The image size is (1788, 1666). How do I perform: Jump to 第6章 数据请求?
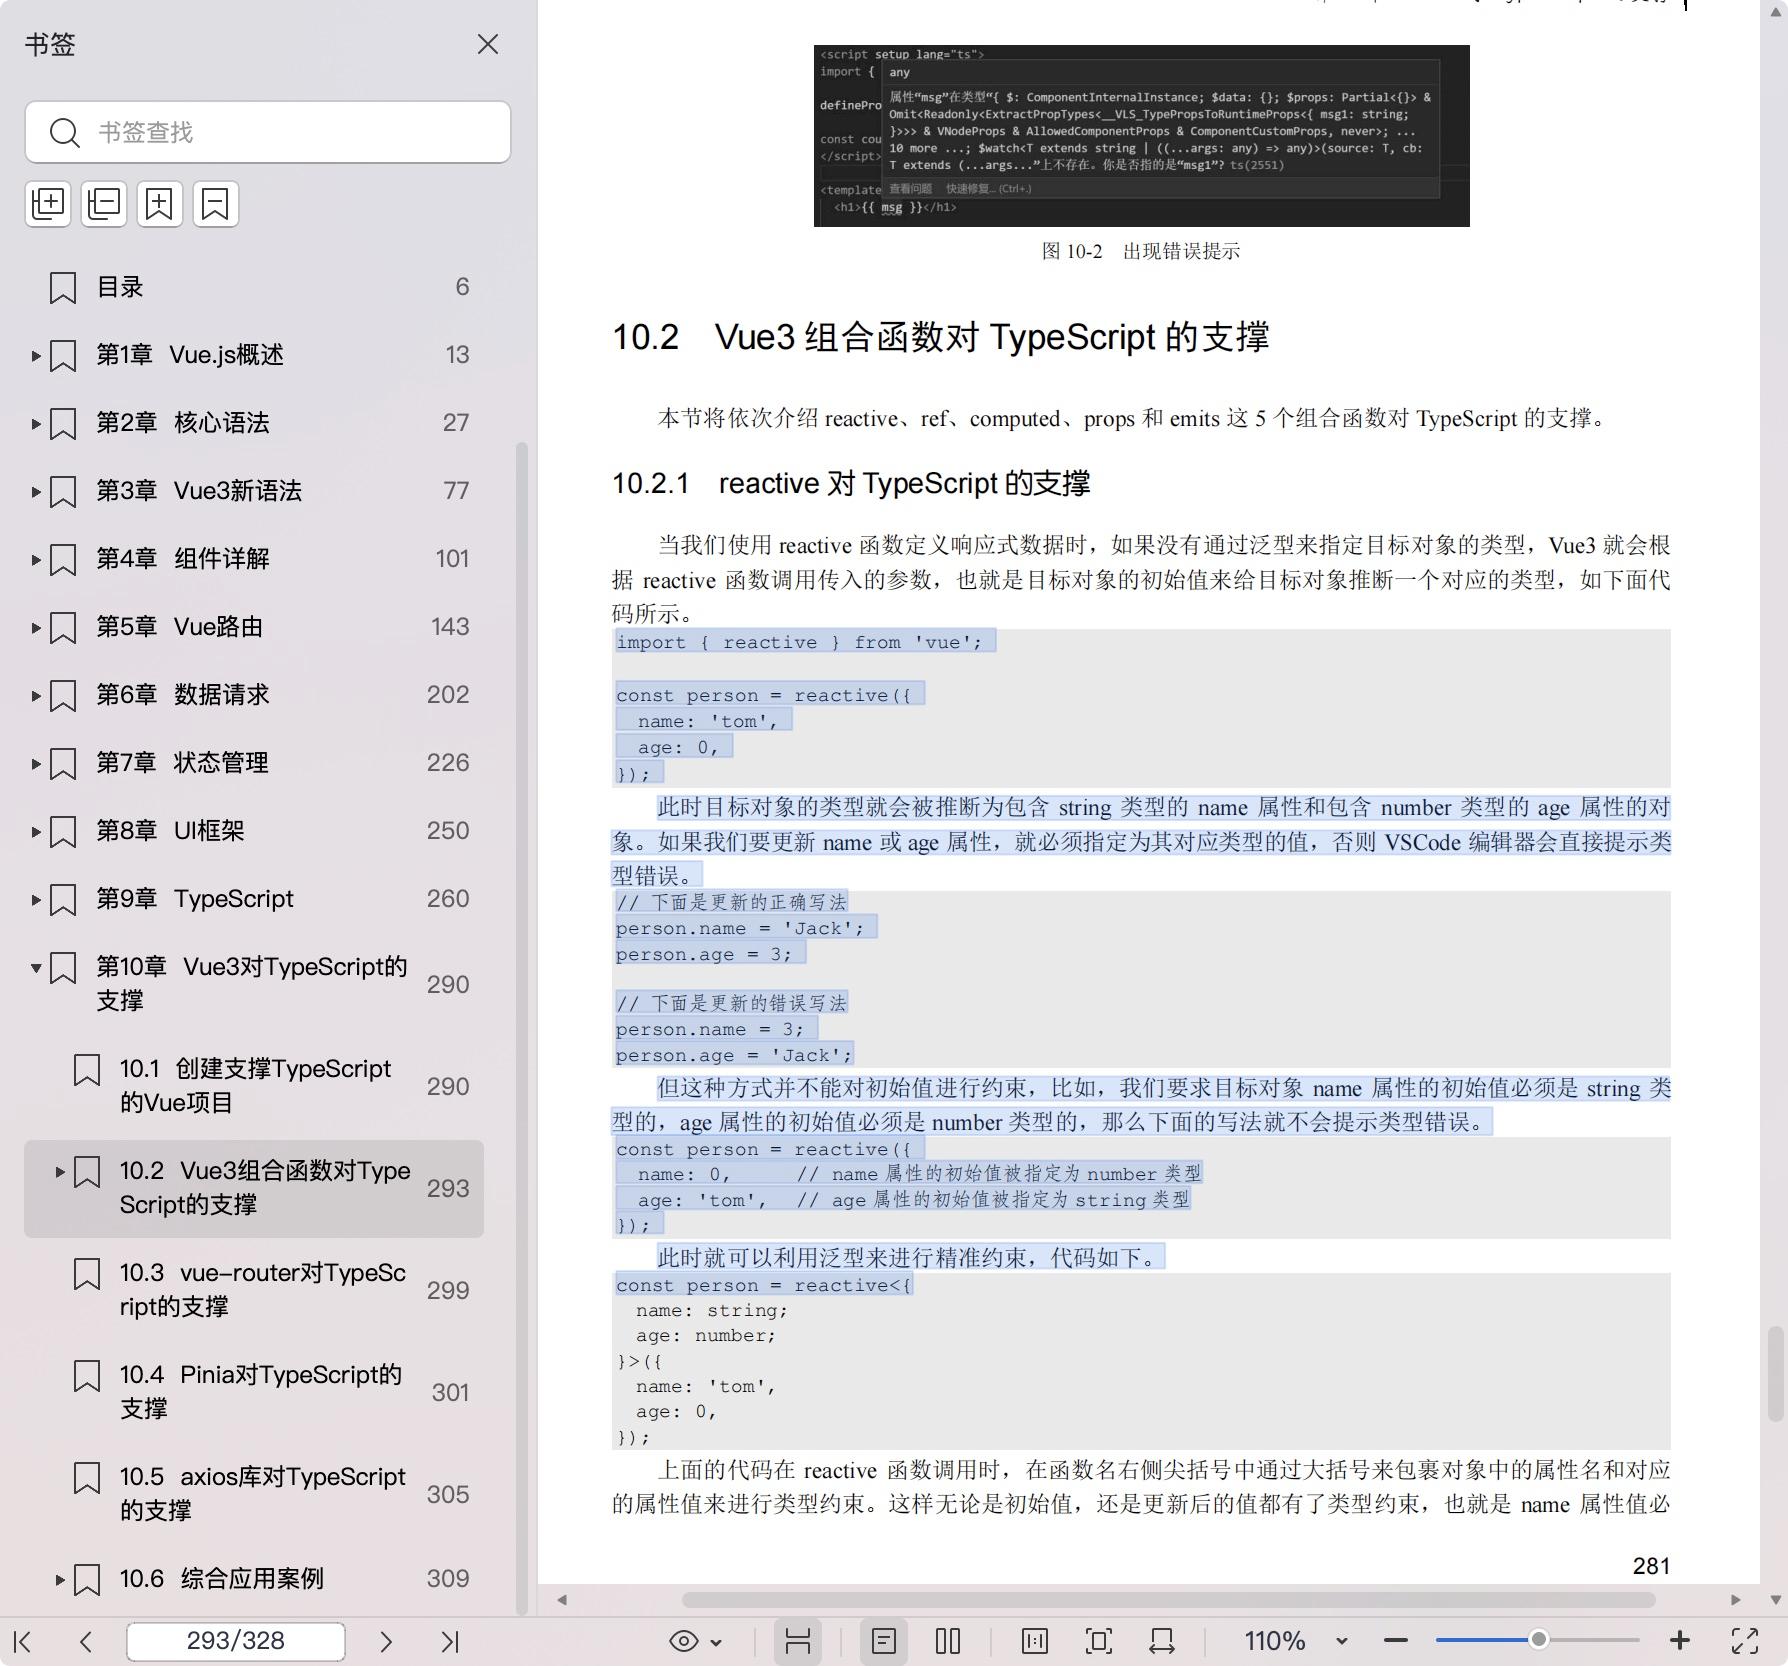tap(183, 695)
